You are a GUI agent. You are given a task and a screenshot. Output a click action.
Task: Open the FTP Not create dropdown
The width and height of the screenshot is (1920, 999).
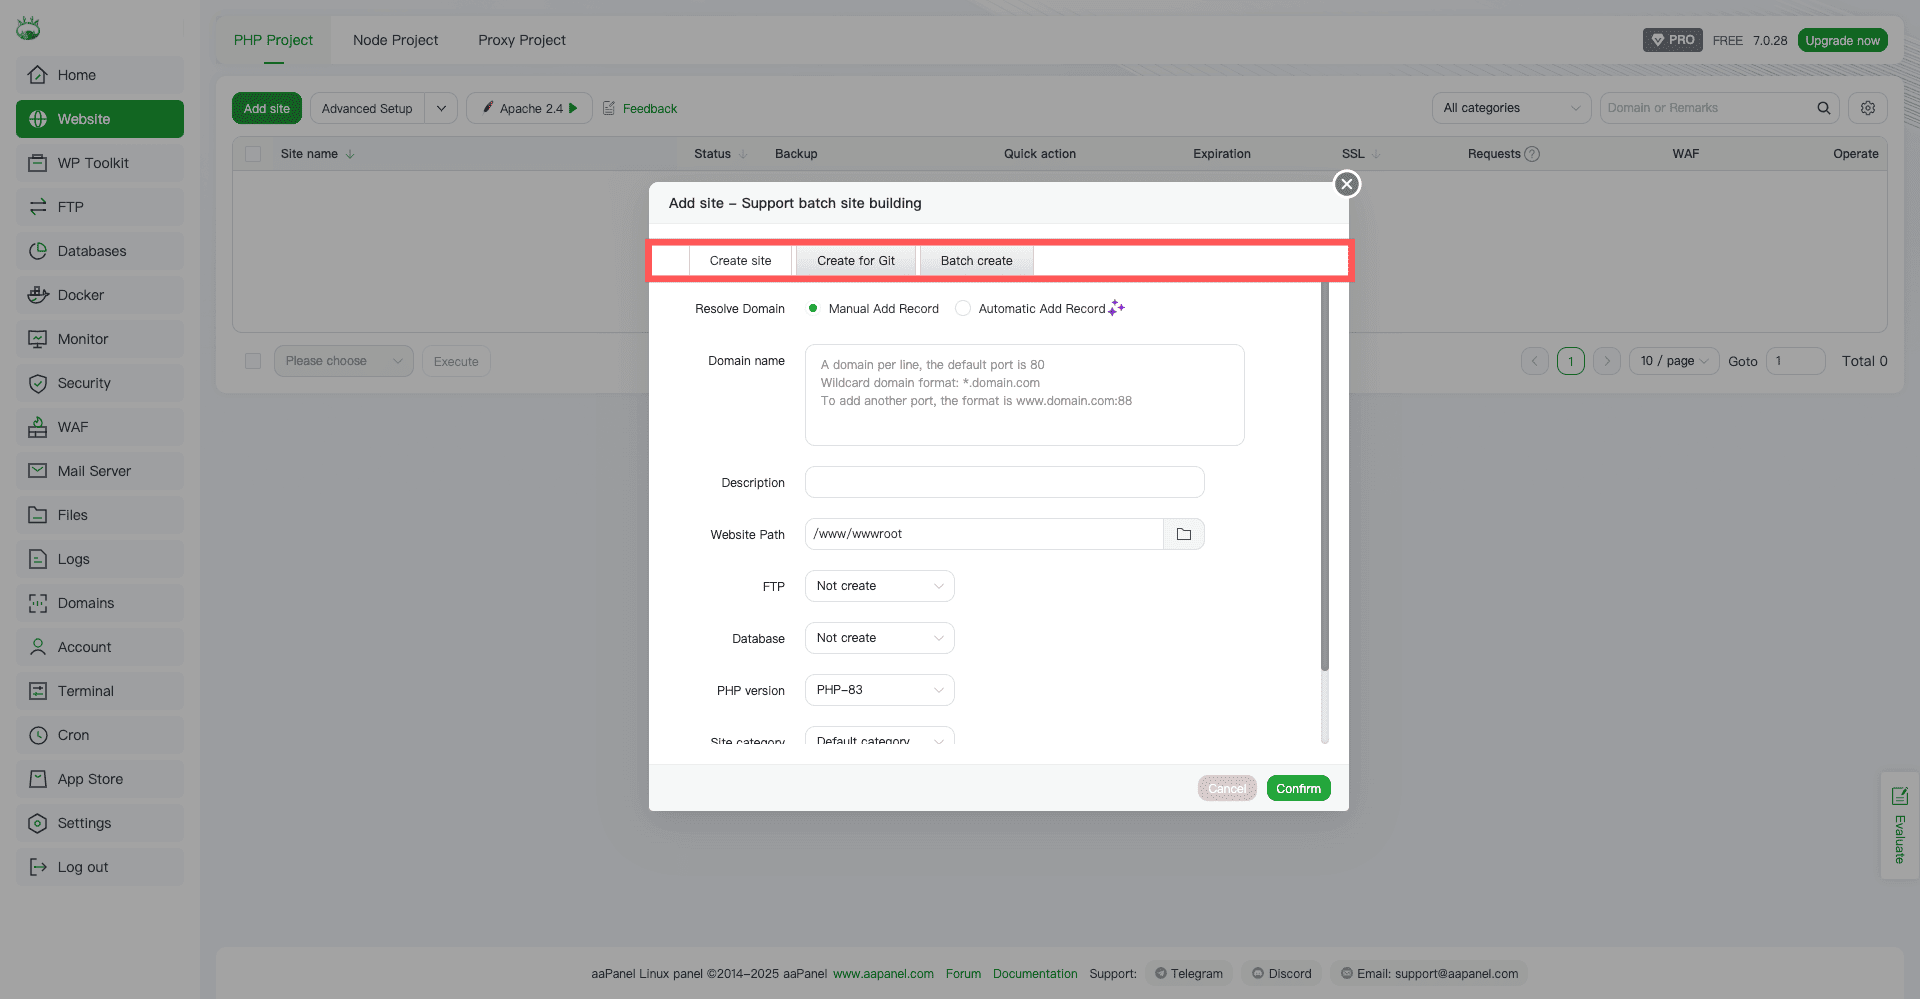(x=879, y=586)
